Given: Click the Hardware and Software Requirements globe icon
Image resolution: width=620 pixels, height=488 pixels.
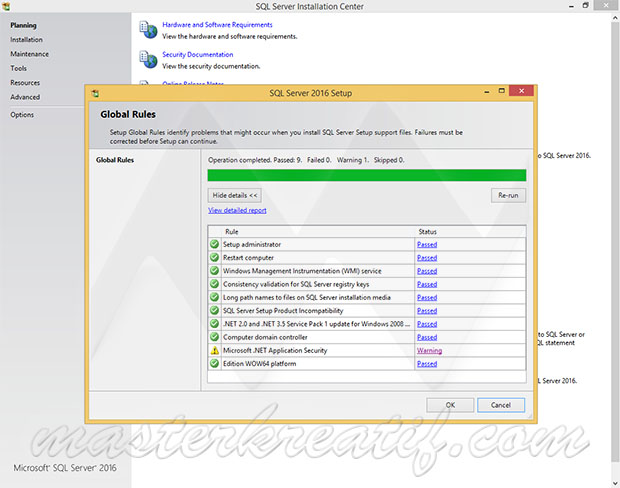Looking at the screenshot, I should click(148, 30).
